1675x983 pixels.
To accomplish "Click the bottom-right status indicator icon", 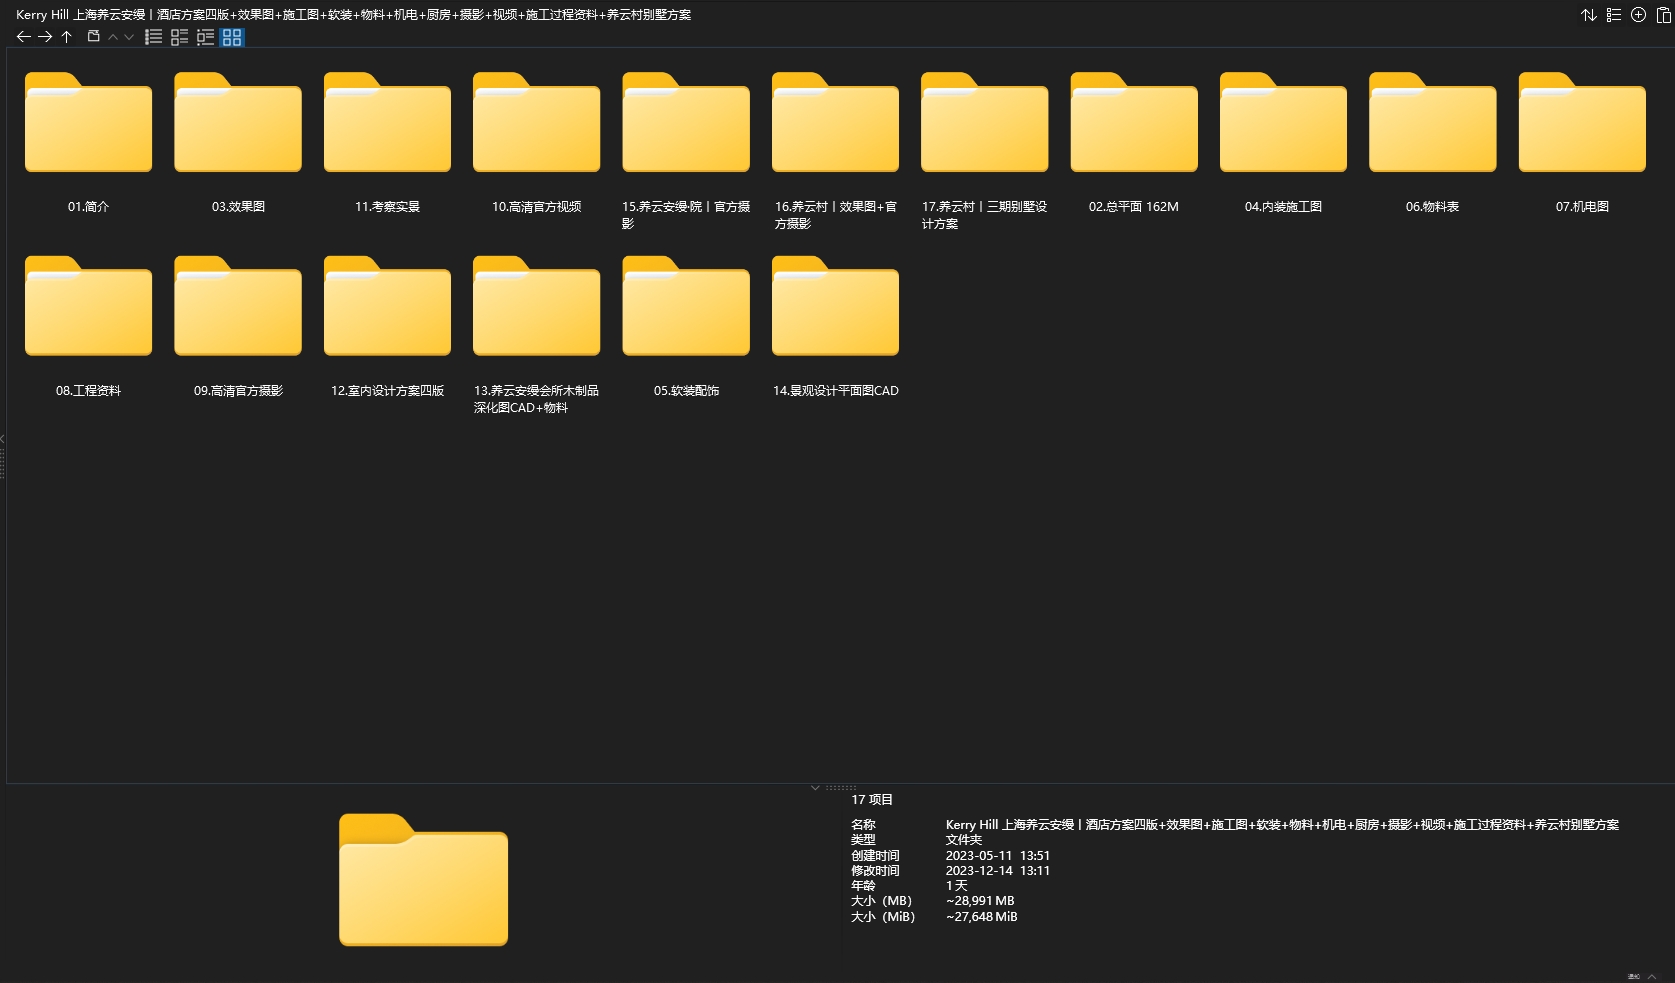I will click(x=1633, y=976).
